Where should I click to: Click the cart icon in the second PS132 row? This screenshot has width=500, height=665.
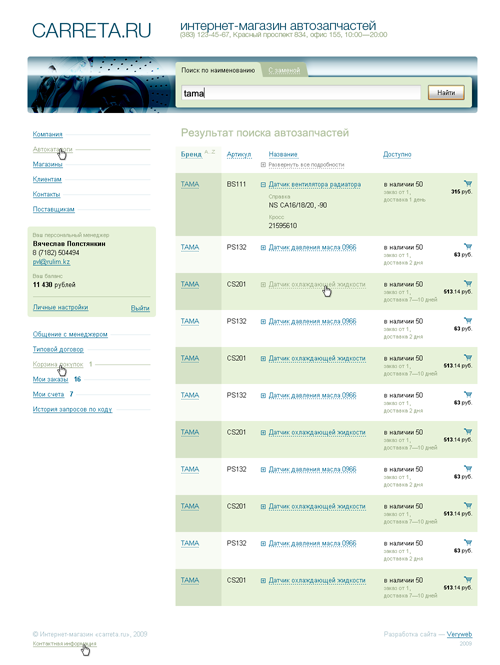click(x=468, y=320)
